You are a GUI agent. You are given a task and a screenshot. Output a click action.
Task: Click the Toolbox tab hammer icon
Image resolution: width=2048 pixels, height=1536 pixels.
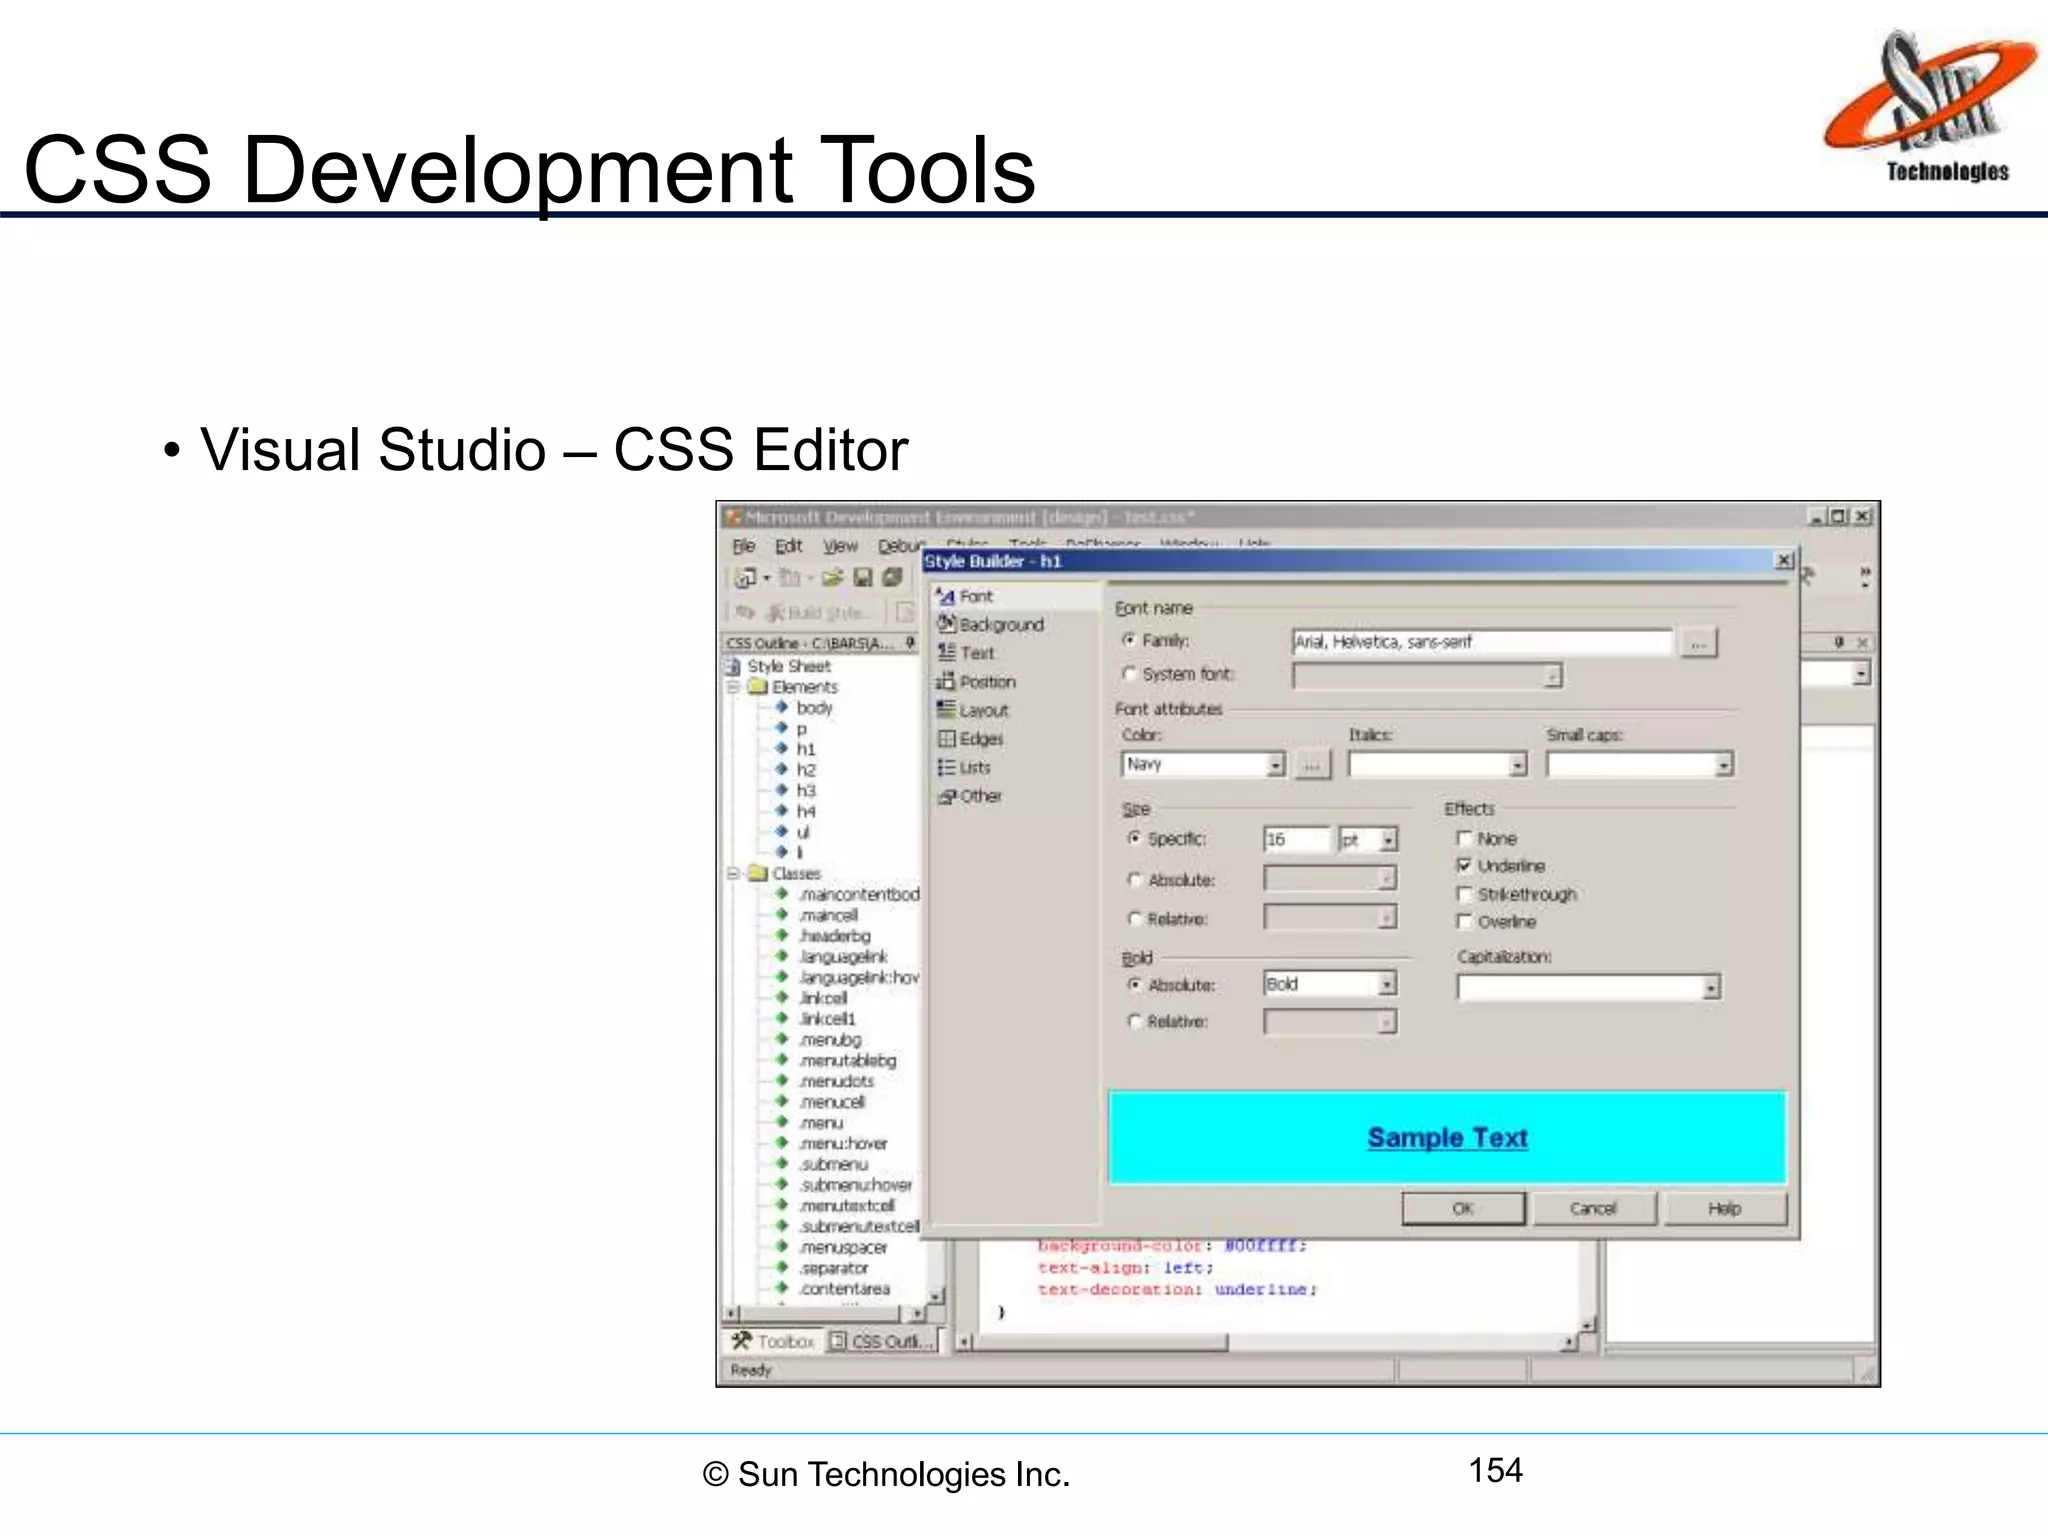pos(741,1341)
